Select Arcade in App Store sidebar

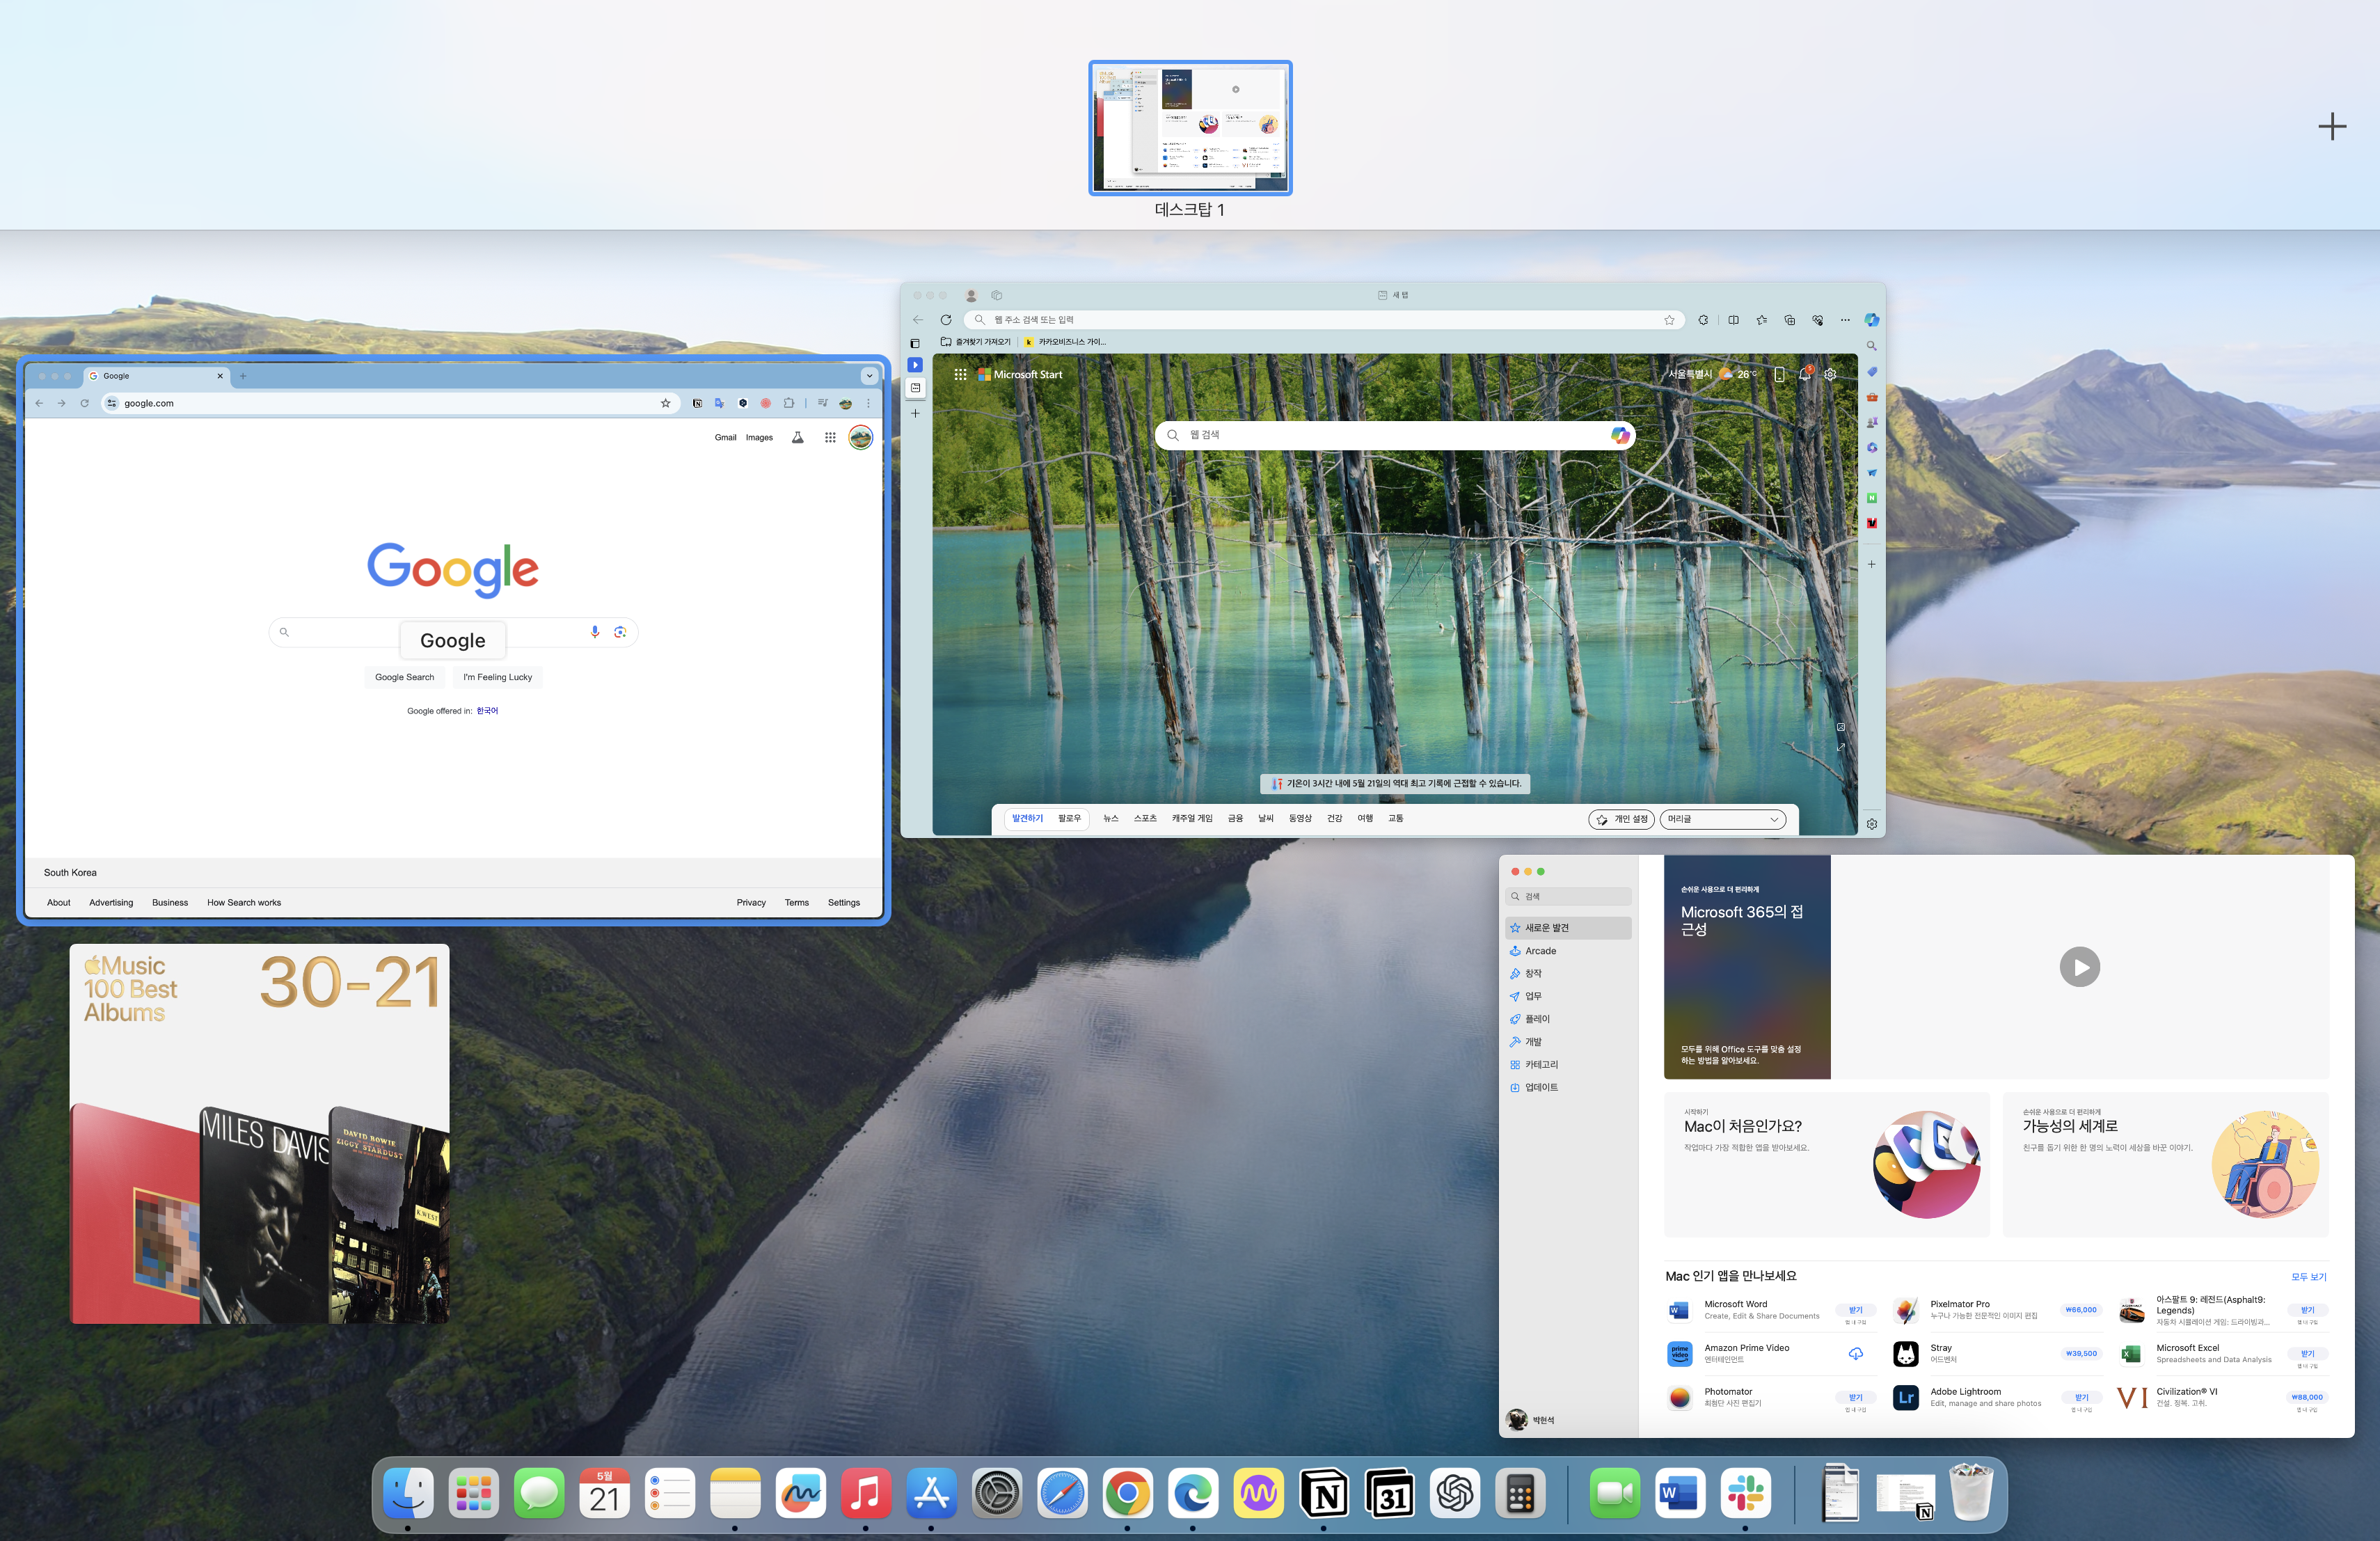pyautogui.click(x=1540, y=951)
